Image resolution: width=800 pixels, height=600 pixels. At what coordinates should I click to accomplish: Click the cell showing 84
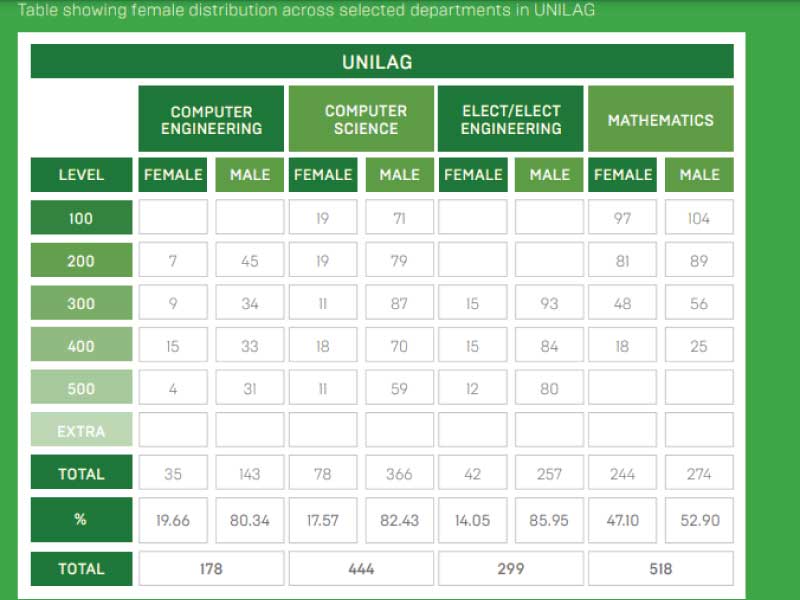(549, 345)
